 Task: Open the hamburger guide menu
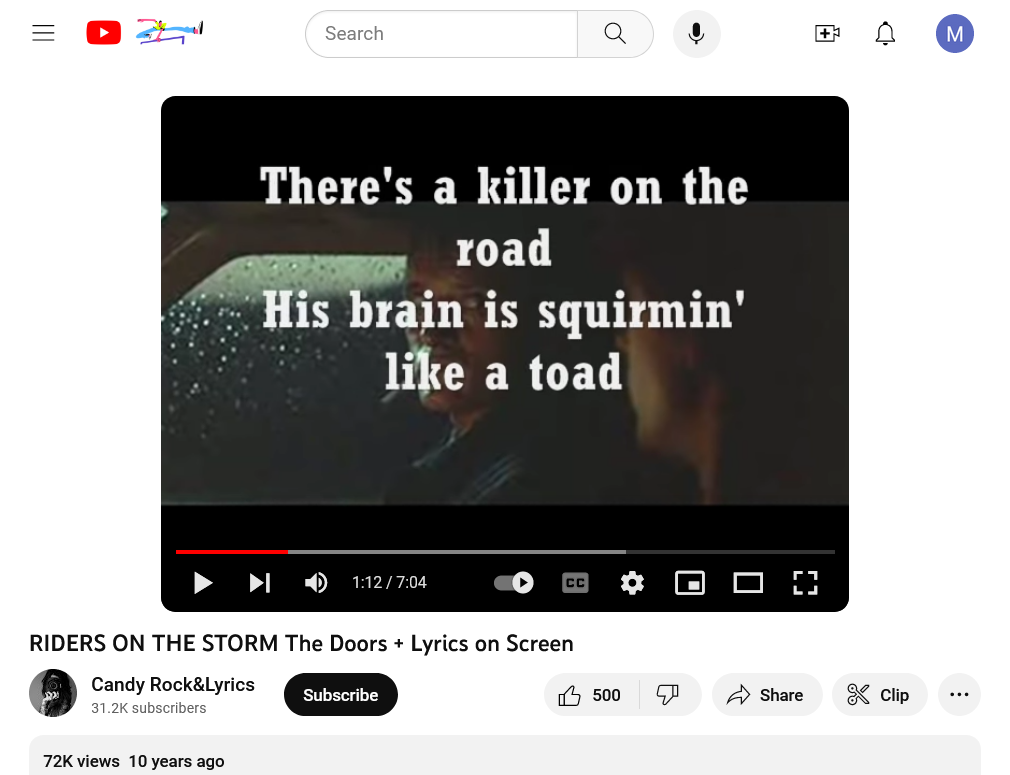point(43,33)
